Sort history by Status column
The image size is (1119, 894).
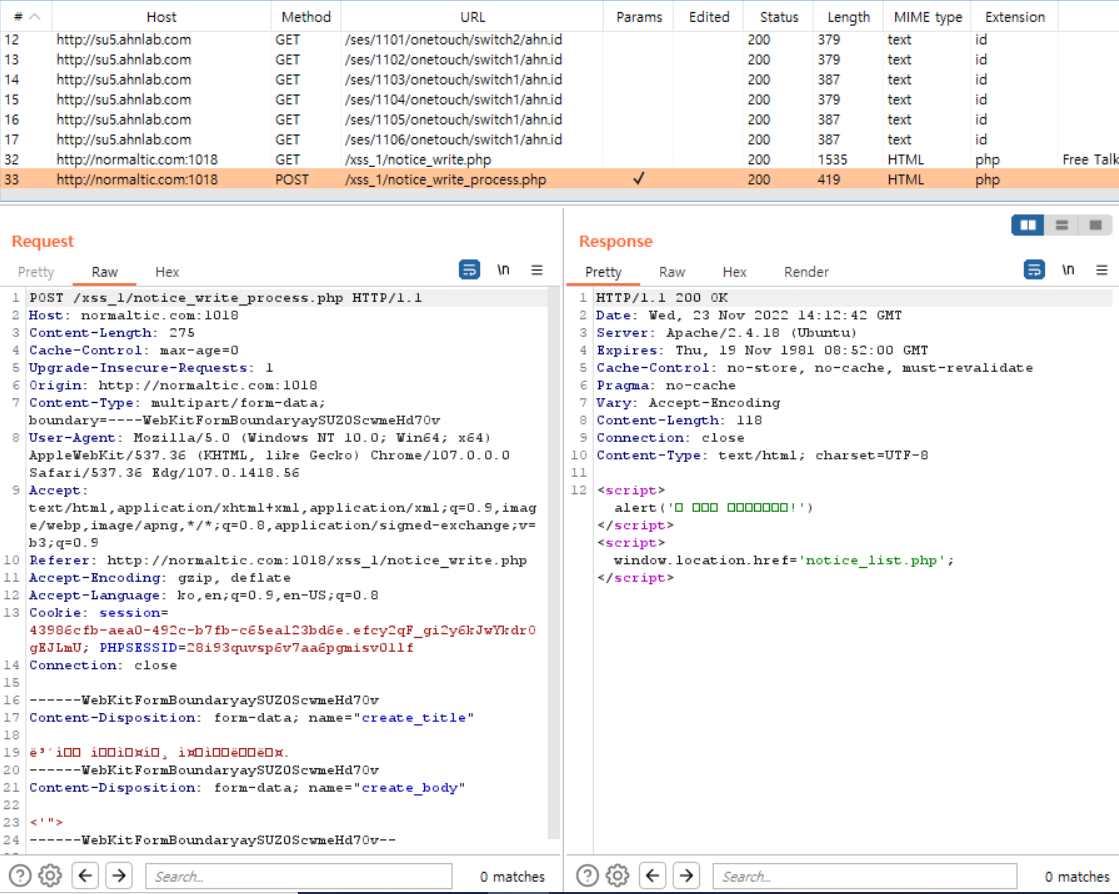click(x=779, y=16)
